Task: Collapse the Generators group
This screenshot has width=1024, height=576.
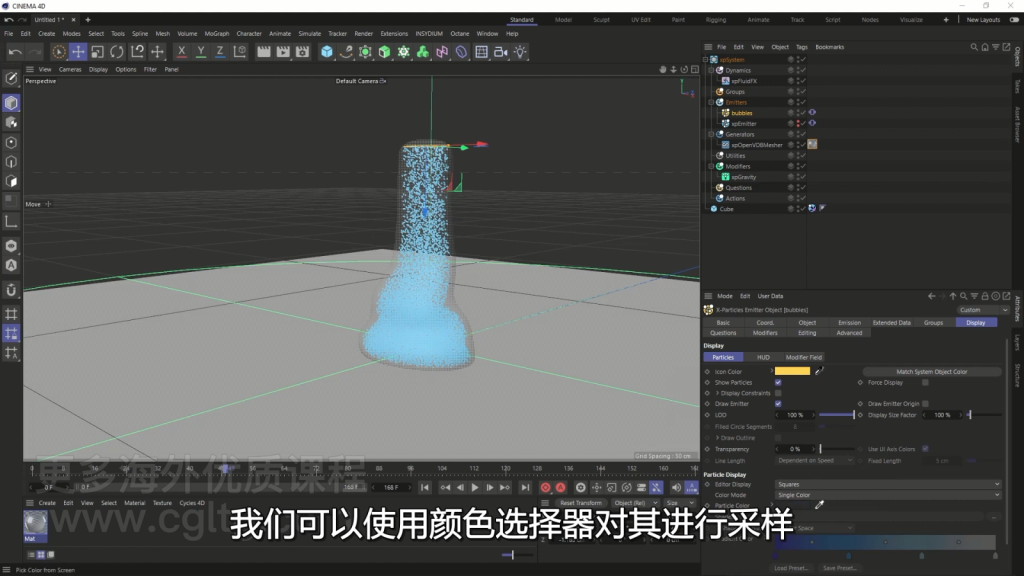Action: (711, 135)
